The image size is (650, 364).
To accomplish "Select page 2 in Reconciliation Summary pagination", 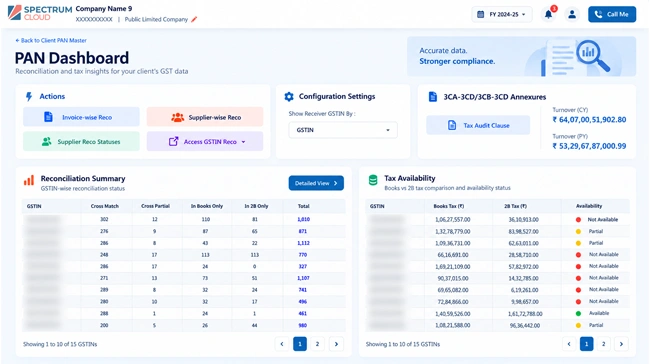I will (x=318, y=344).
